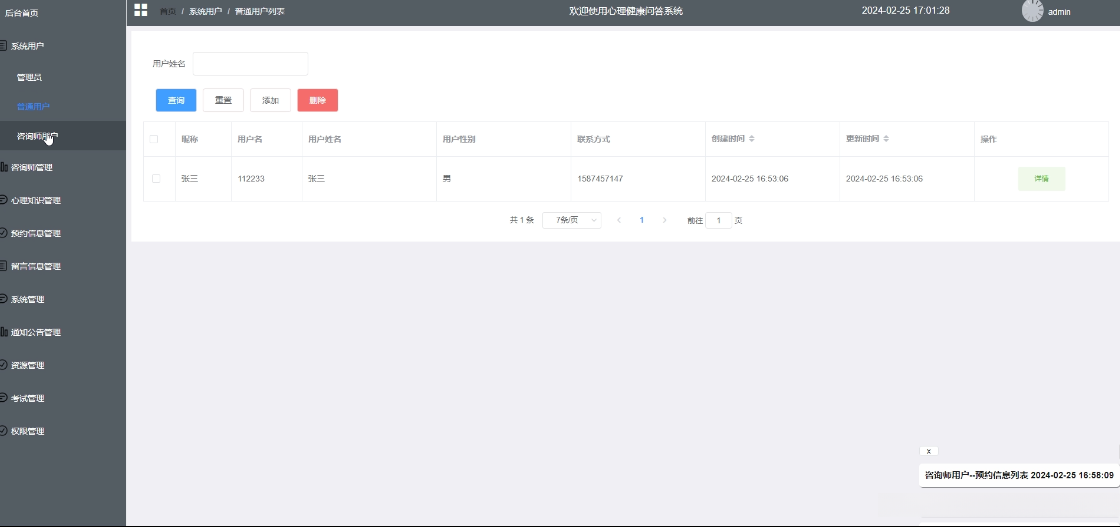Expand 考试管理 in the sidebar
Viewport: 1120px width, 527px height.
click(x=63, y=398)
